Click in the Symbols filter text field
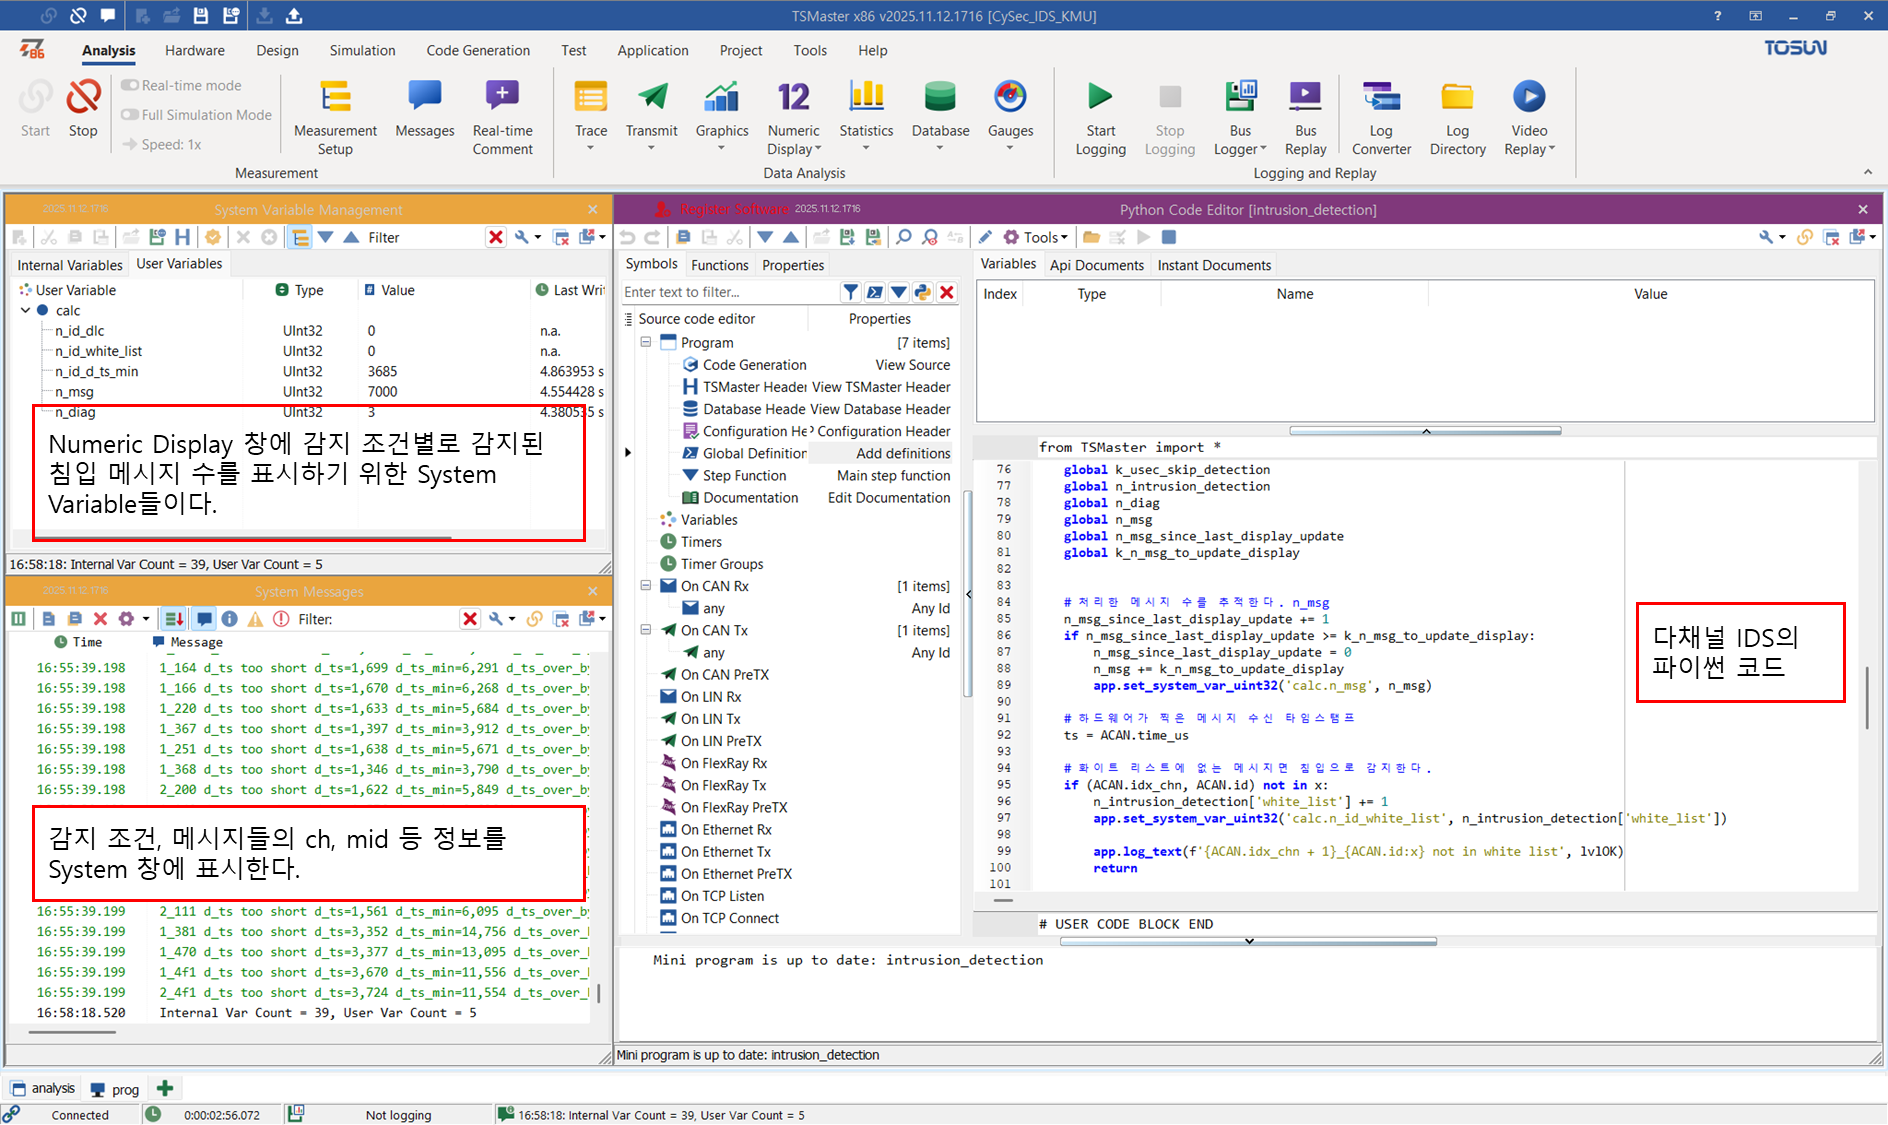The width and height of the screenshot is (1888, 1125). pyautogui.click(x=728, y=292)
